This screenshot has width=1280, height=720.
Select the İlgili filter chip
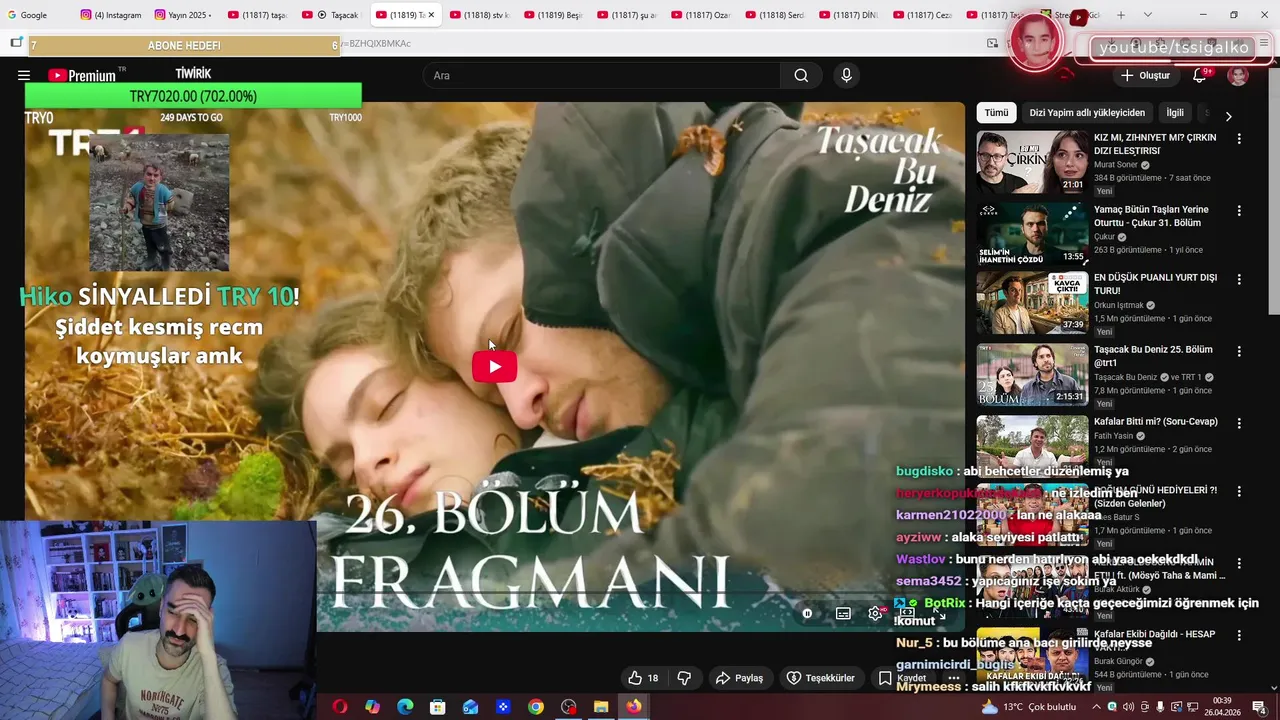click(x=1175, y=113)
